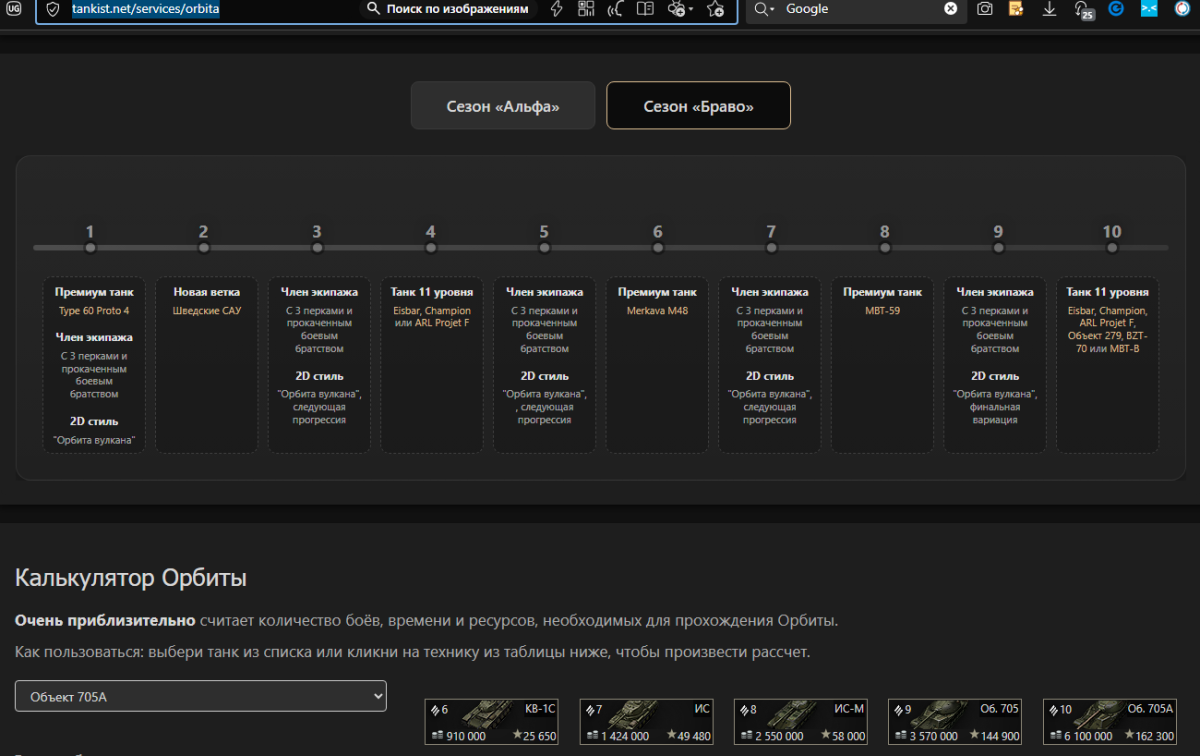Click stage 10 marker on progress track
The width and height of the screenshot is (1200, 756).
[1112, 247]
